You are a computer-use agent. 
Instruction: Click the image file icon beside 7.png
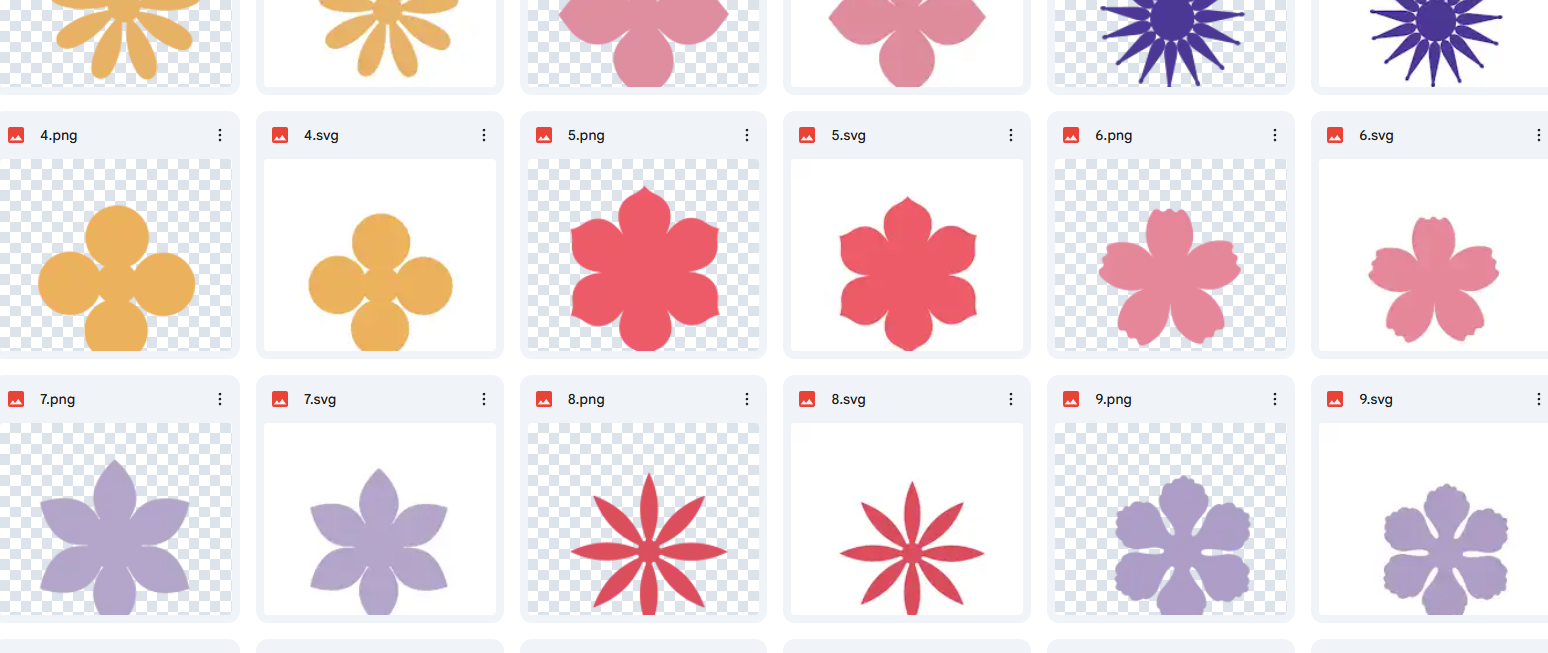coord(16,399)
